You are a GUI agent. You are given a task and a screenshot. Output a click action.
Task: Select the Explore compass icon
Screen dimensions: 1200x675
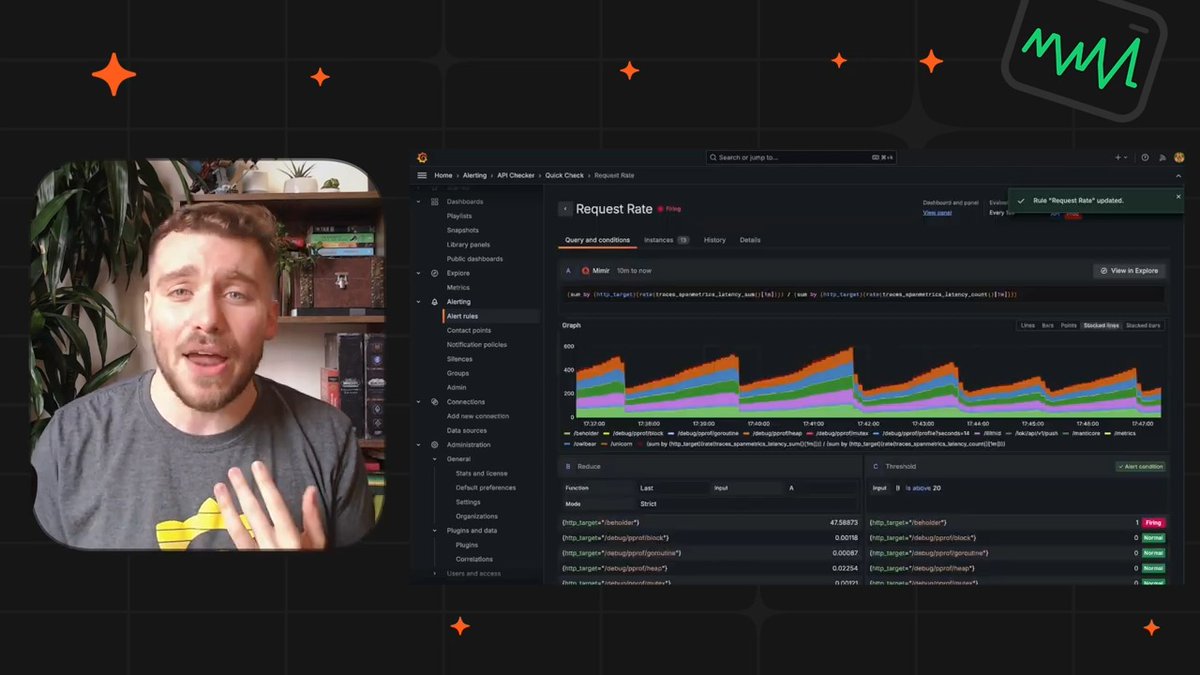click(435, 273)
